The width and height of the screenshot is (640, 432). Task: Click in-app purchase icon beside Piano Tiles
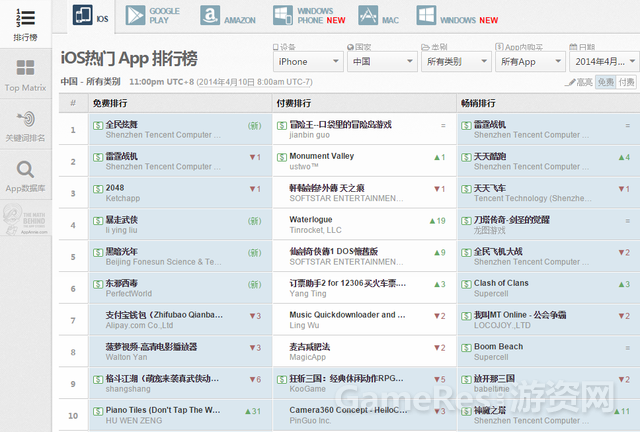click(98, 411)
